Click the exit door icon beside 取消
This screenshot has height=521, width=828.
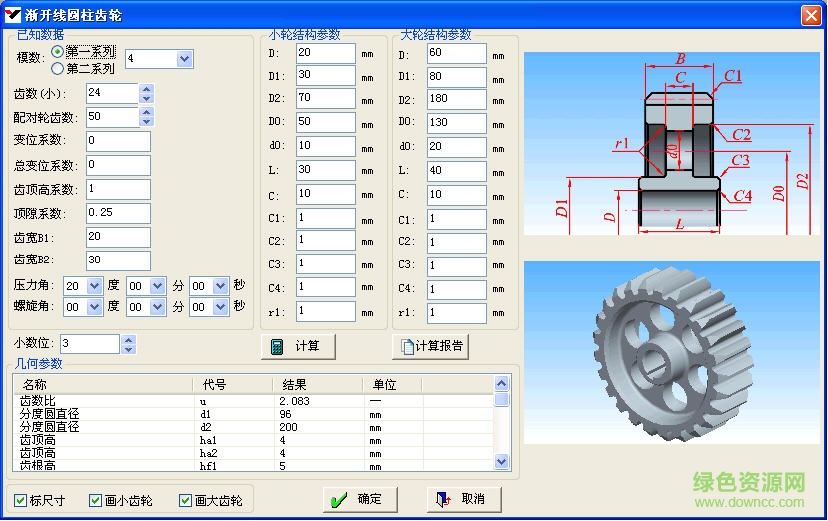coord(441,500)
